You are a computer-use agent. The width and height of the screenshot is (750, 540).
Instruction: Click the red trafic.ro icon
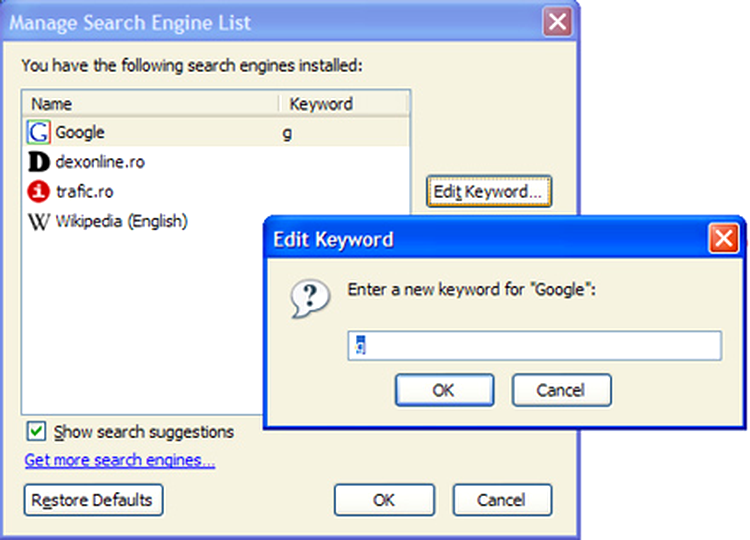click(x=38, y=191)
